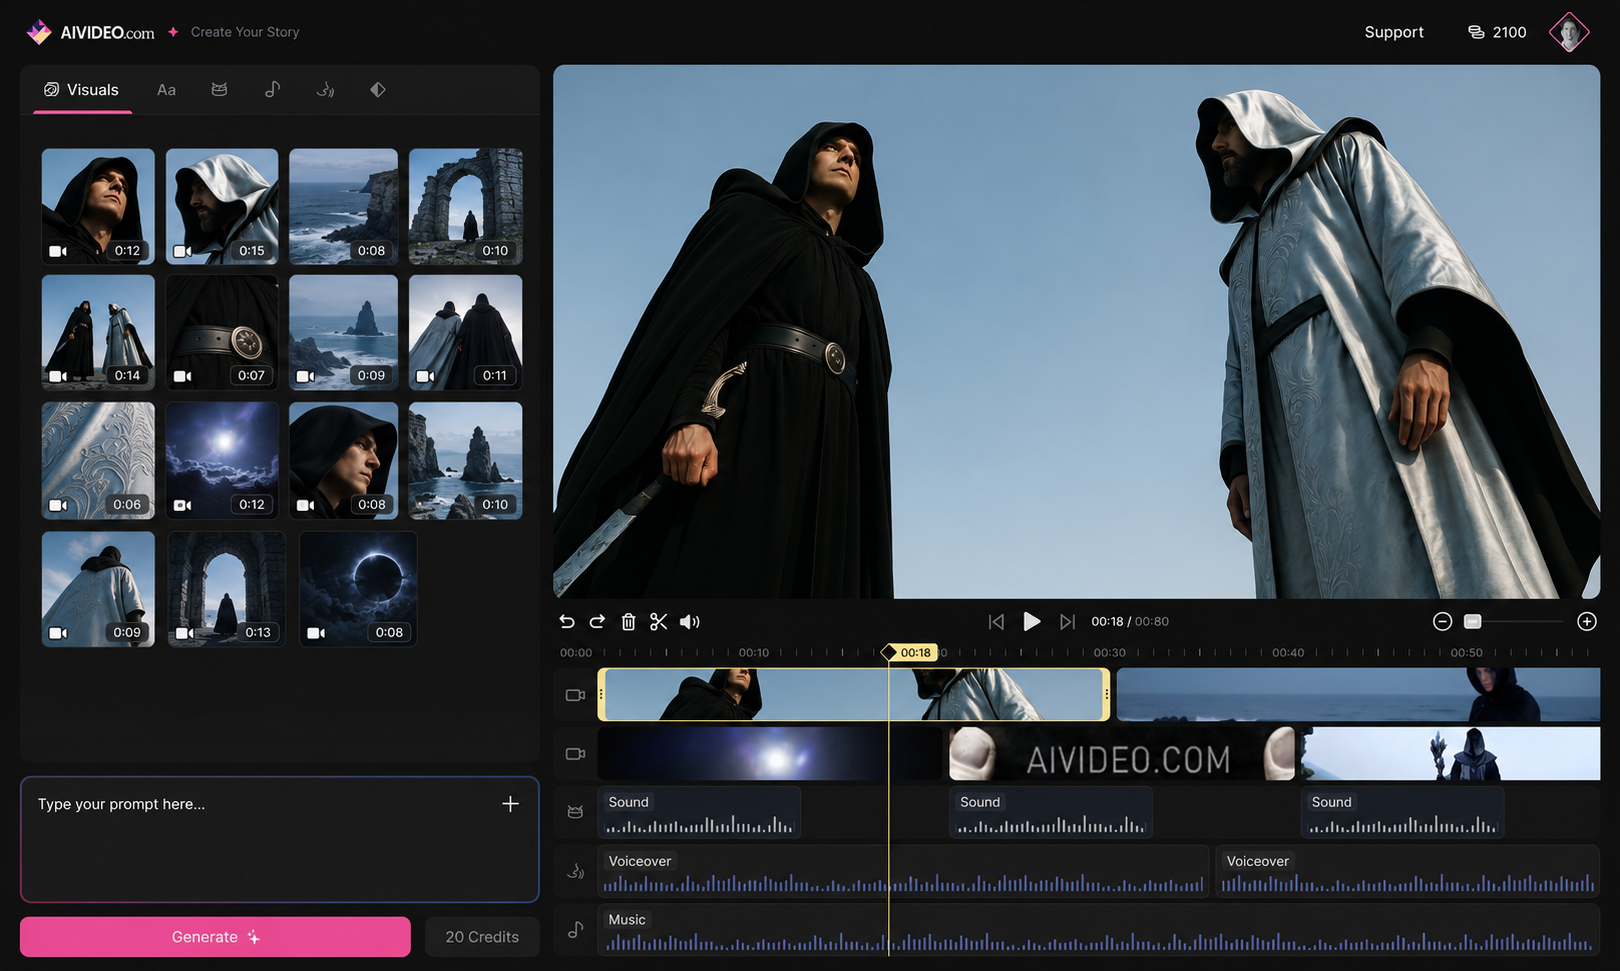
Task: View the 2100 credits balance
Action: pos(1497,32)
